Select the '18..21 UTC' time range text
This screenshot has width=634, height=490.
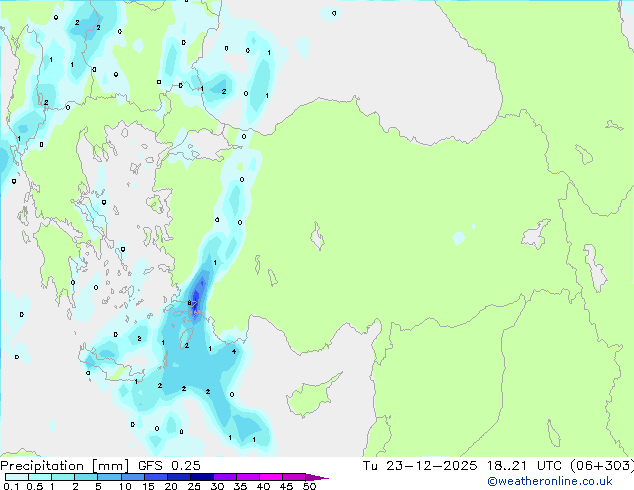(524, 466)
